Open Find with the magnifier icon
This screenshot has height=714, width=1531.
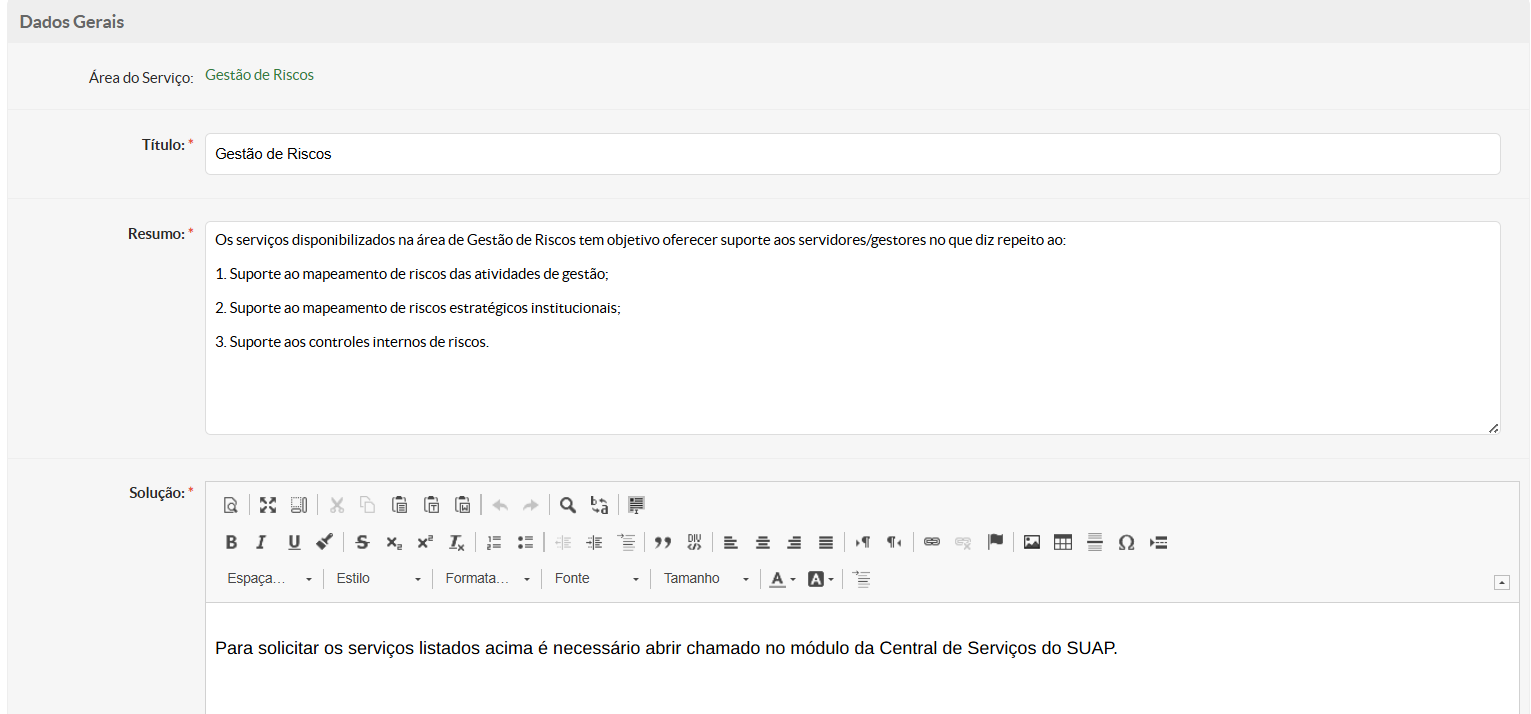(568, 505)
